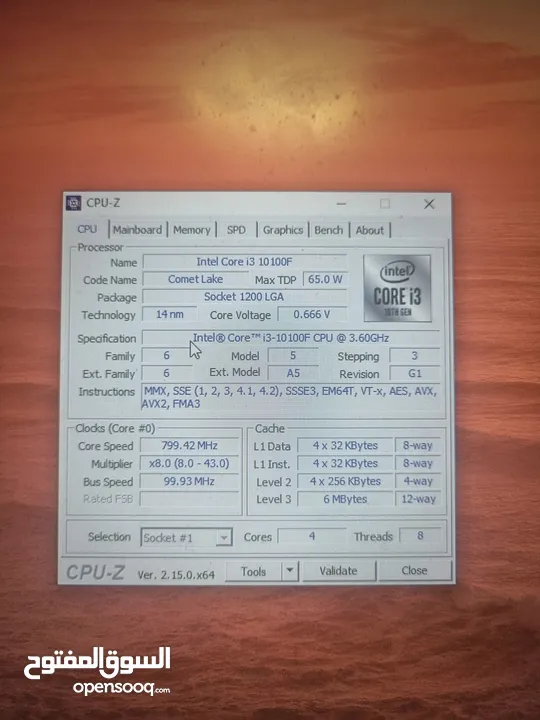Go to the Bench tab
Viewport: 540px width, 720px height.
click(x=329, y=230)
